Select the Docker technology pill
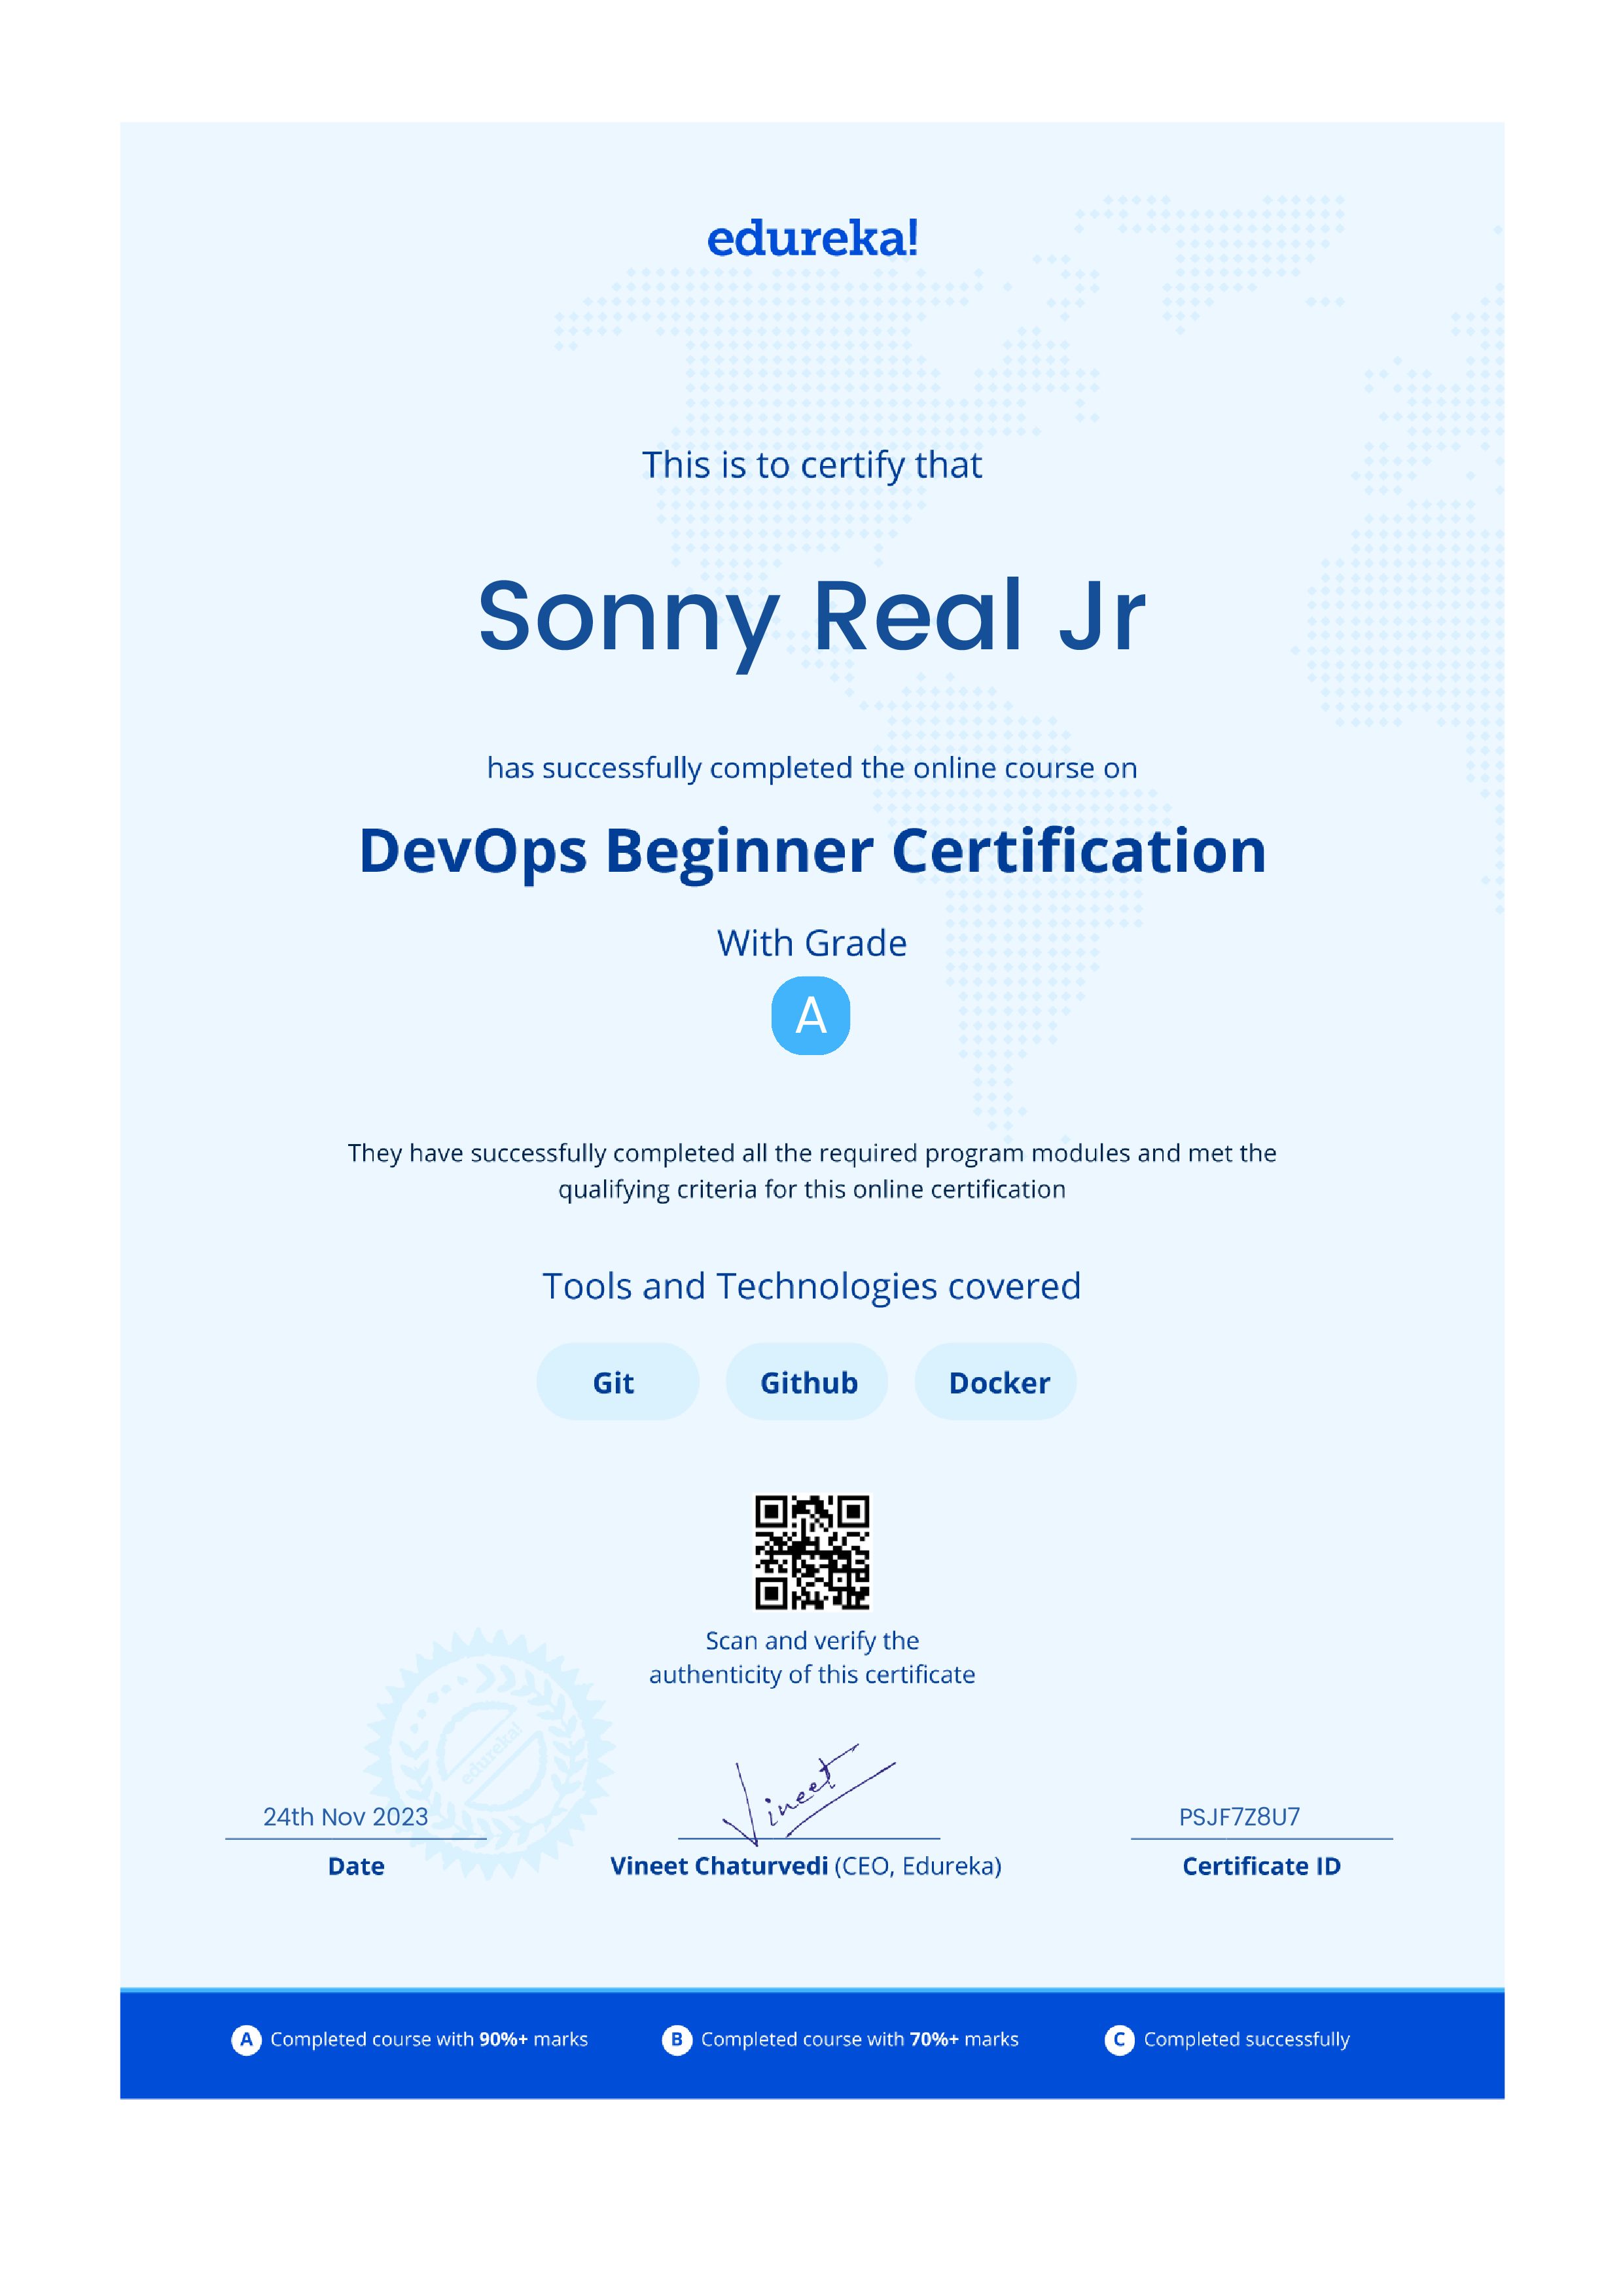Image resolution: width=1623 pixels, height=2296 pixels. click(x=996, y=1382)
